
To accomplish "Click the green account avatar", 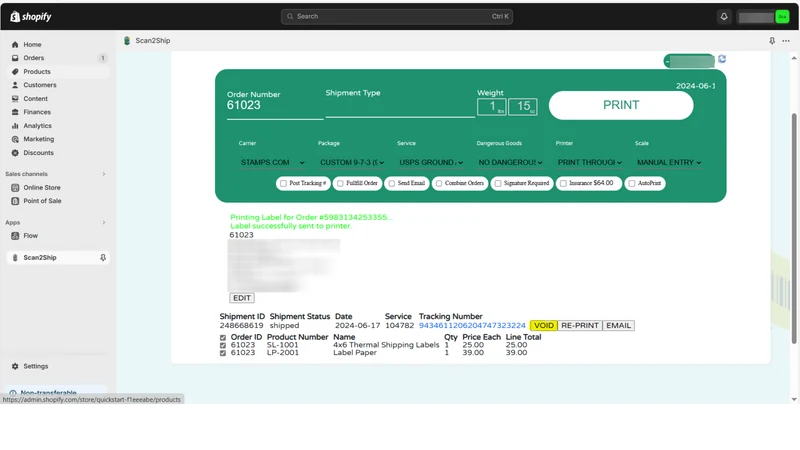I will (782, 17).
